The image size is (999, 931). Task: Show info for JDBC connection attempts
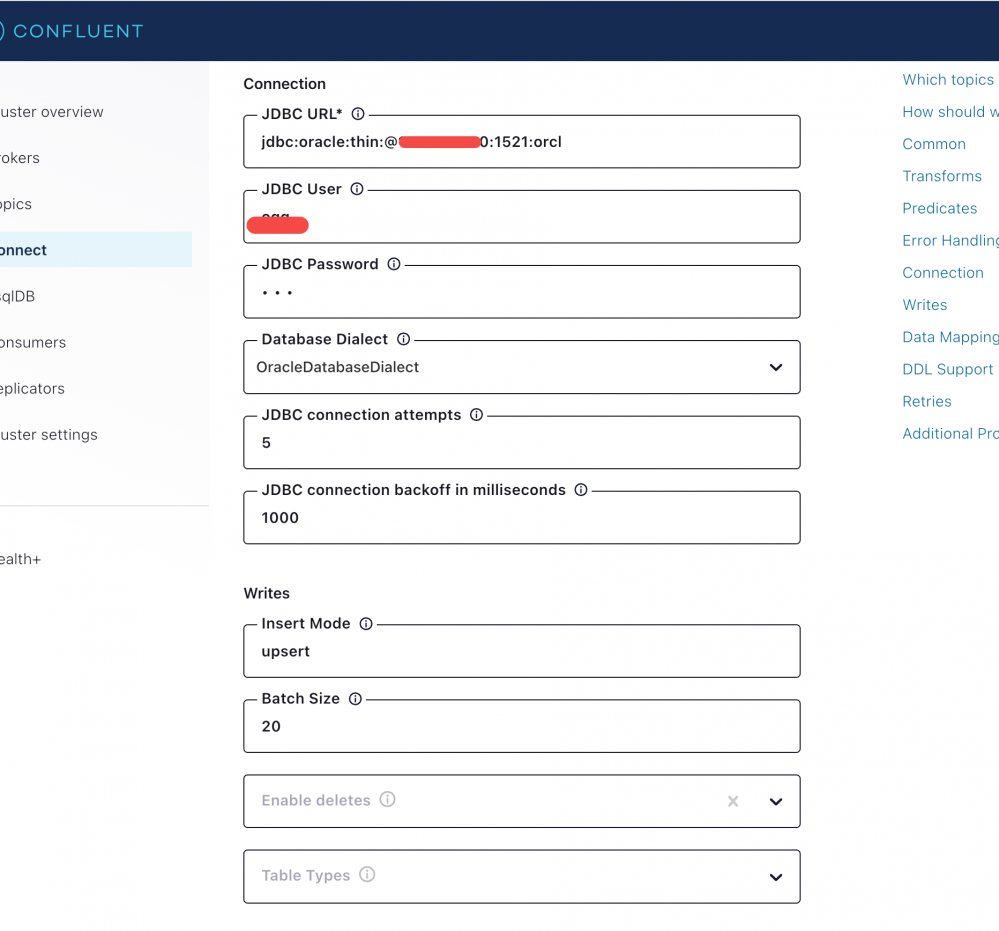pos(476,415)
